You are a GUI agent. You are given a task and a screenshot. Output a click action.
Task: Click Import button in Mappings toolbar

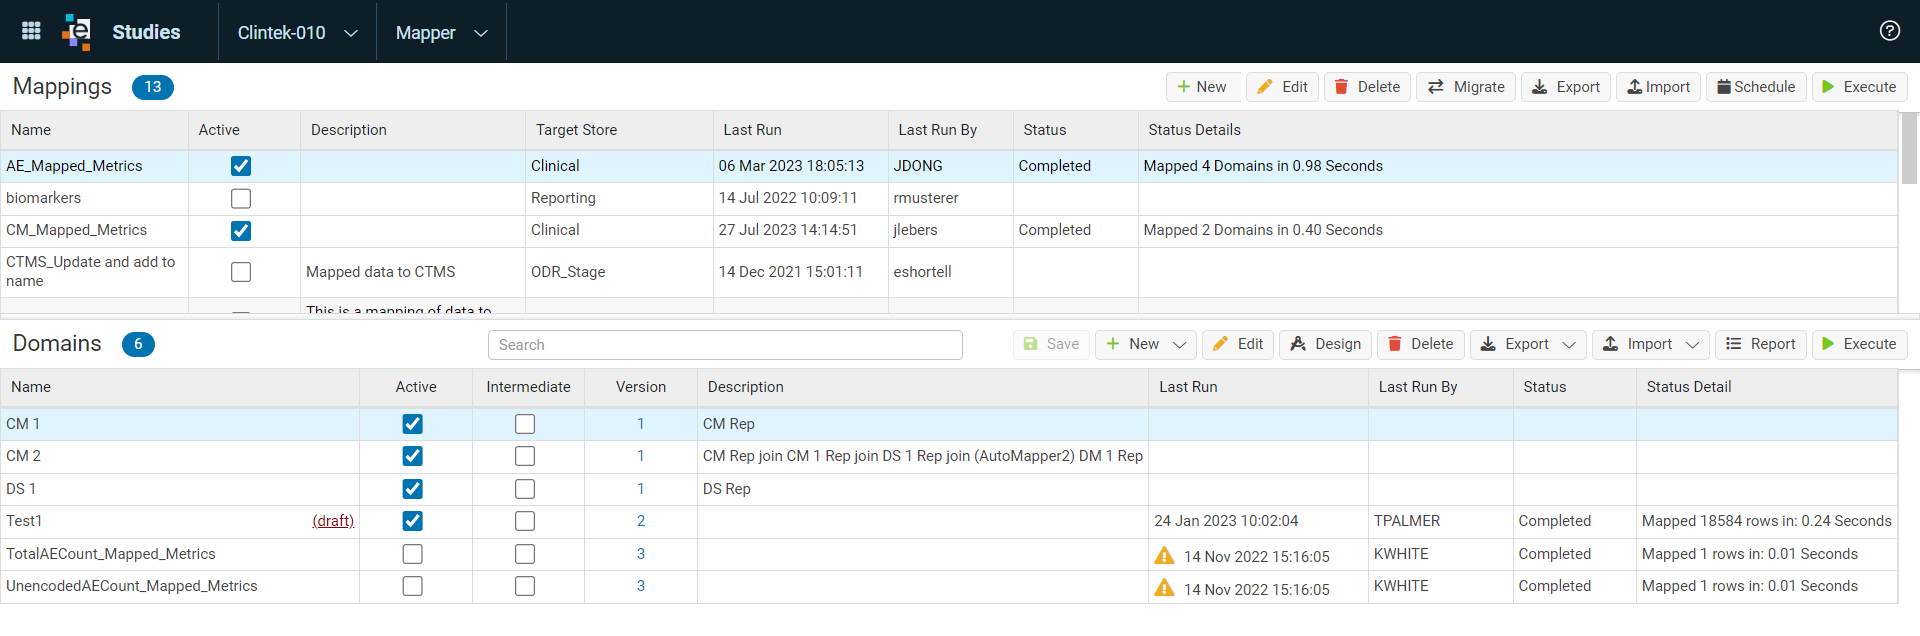pos(1658,87)
